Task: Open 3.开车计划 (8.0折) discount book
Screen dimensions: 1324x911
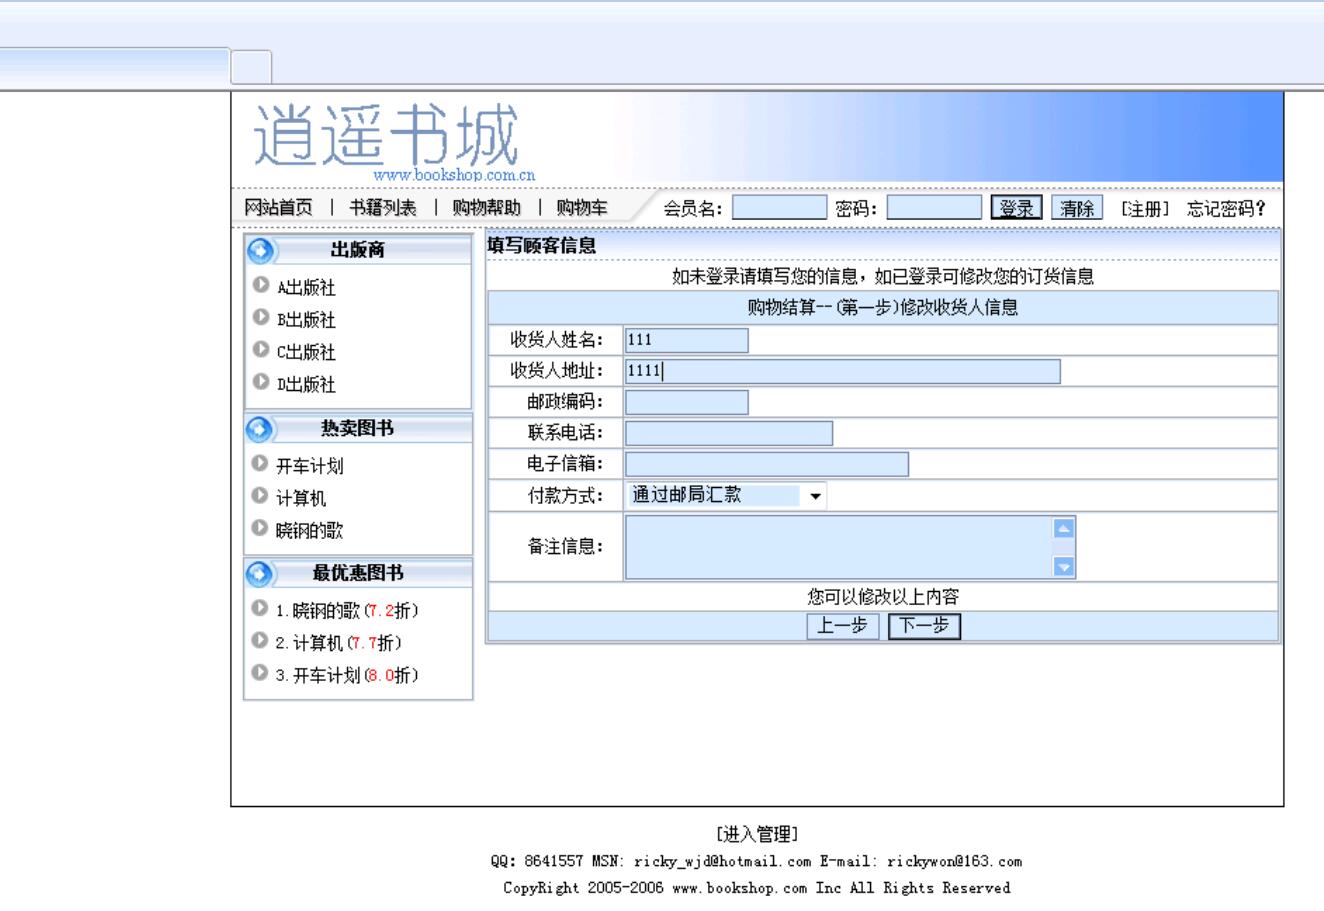Action: click(347, 675)
